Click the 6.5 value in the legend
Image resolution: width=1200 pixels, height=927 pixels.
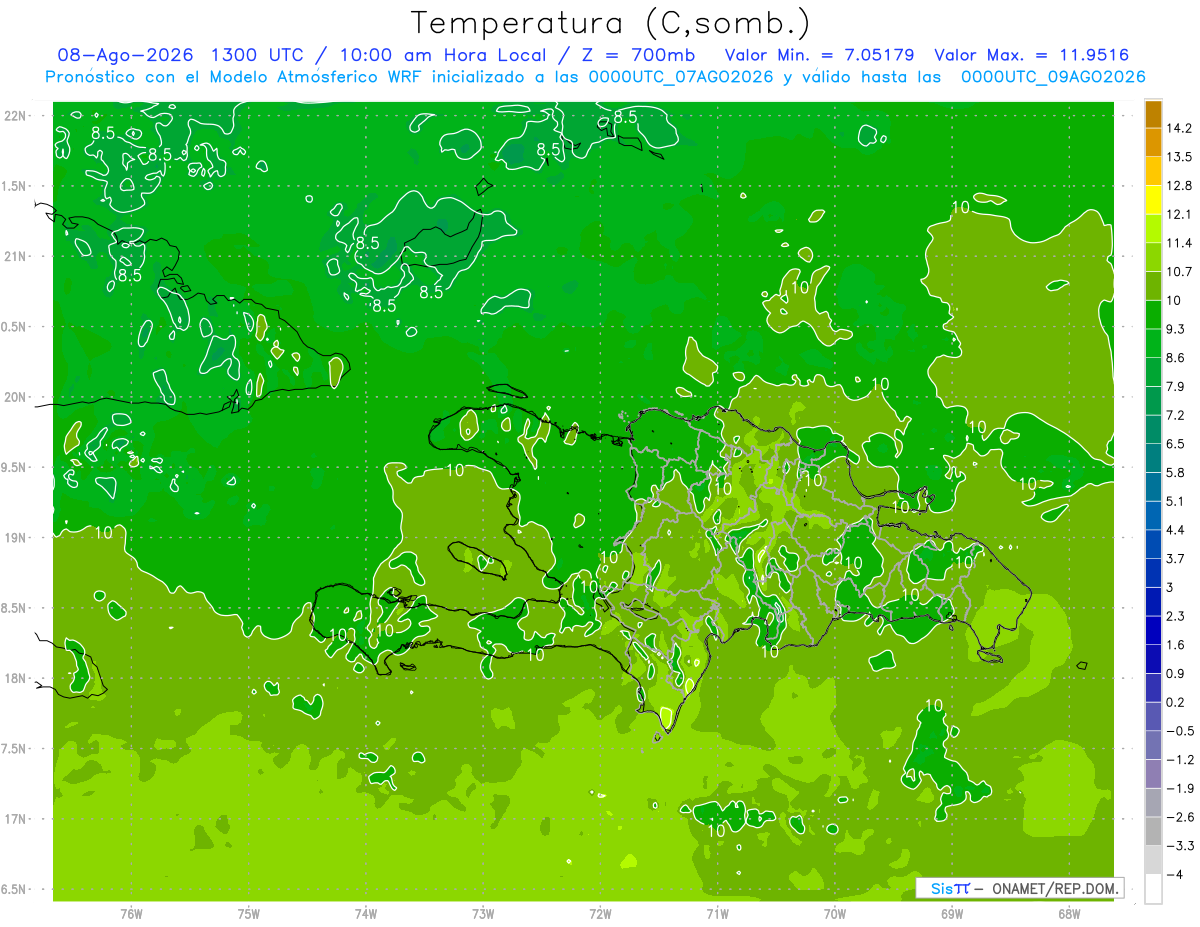1175,443
